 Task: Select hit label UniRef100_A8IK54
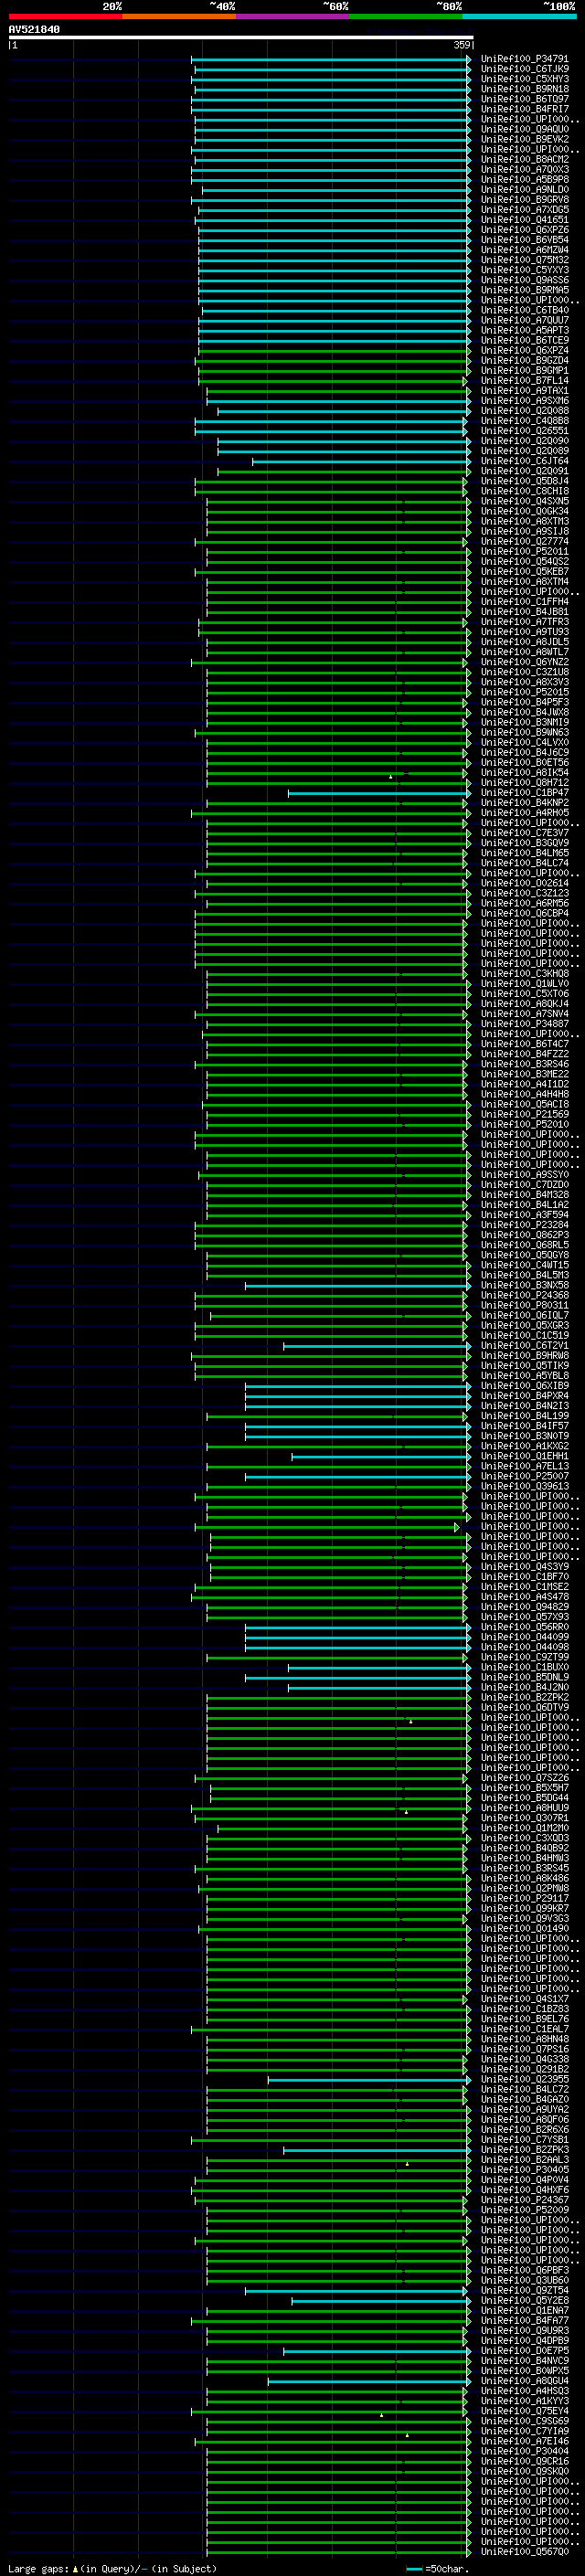(x=524, y=773)
